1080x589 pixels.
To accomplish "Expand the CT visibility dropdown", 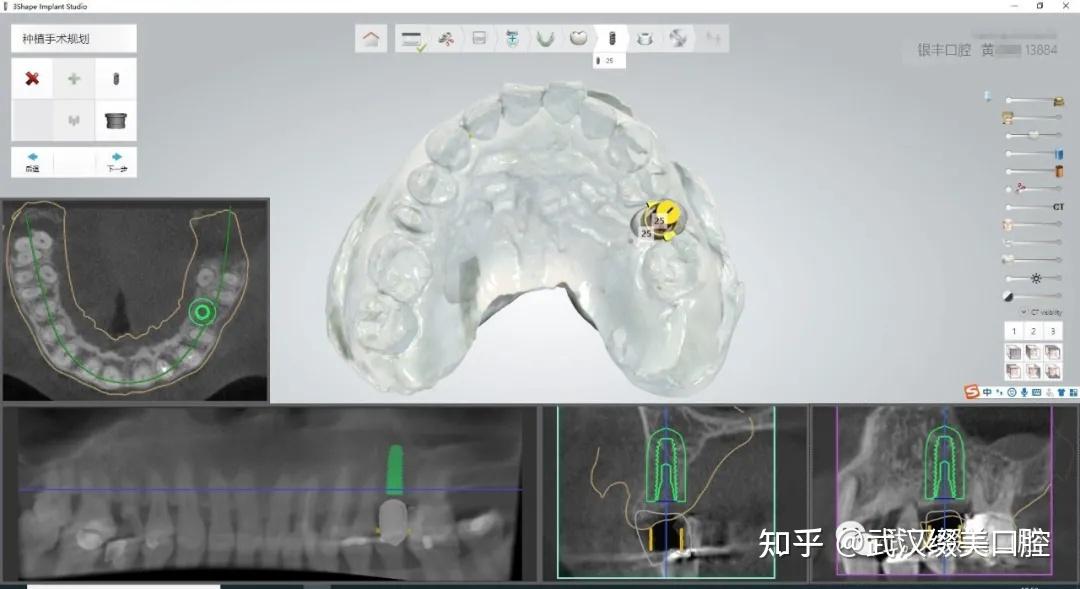I will 1022,312.
